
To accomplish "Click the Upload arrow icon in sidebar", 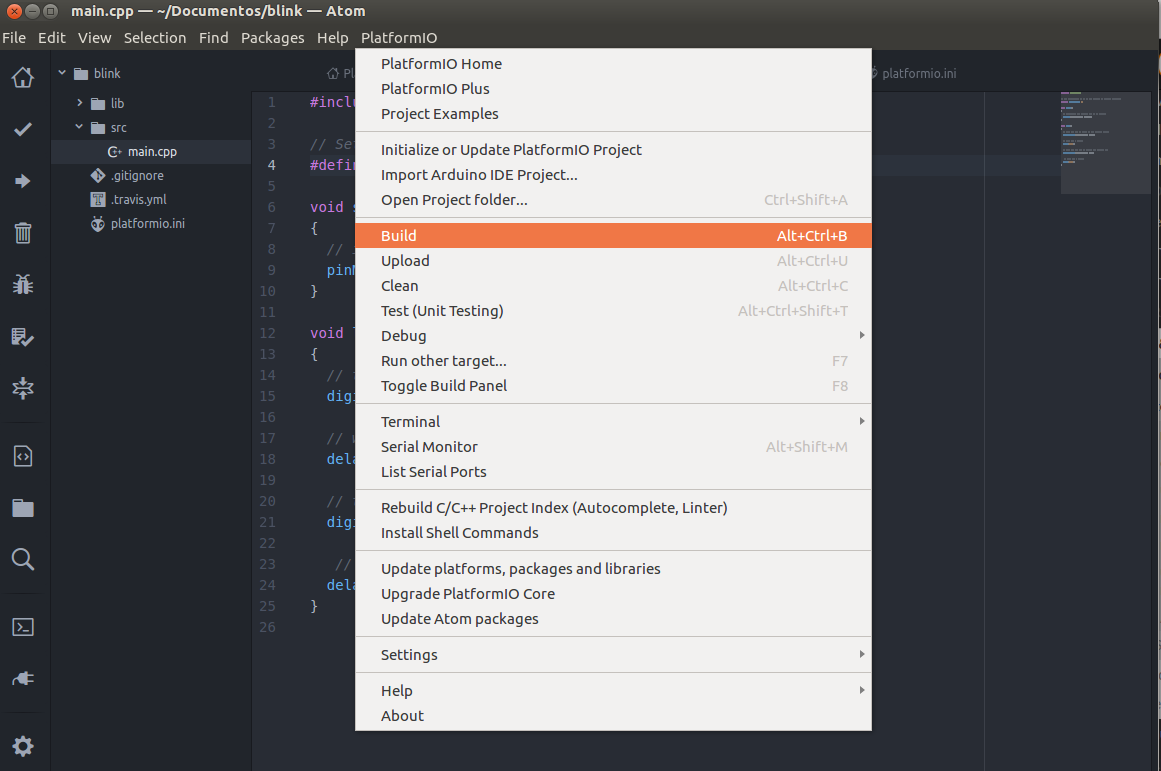I will 23,181.
